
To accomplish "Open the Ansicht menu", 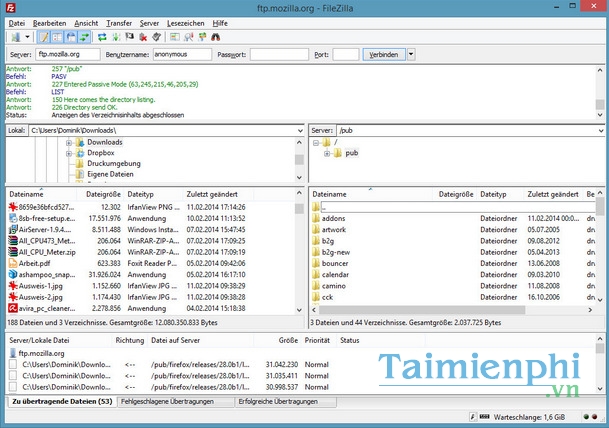I will [86, 23].
